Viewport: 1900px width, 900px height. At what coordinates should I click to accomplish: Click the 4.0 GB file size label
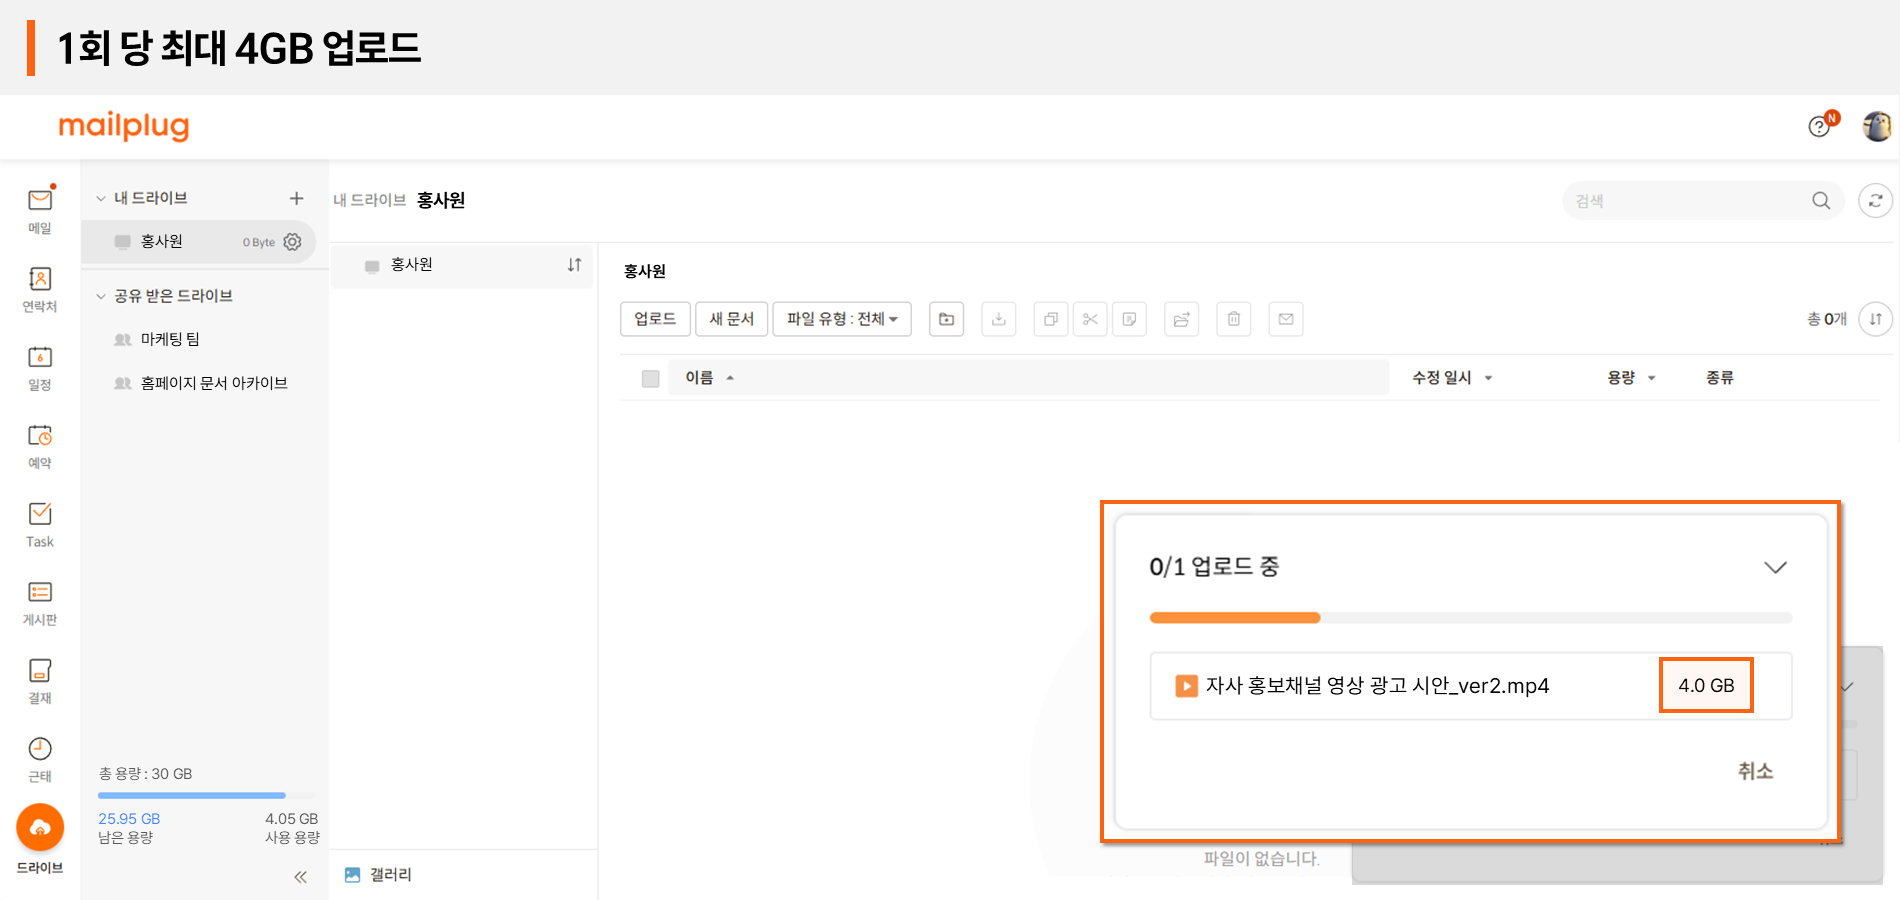pyautogui.click(x=1706, y=686)
